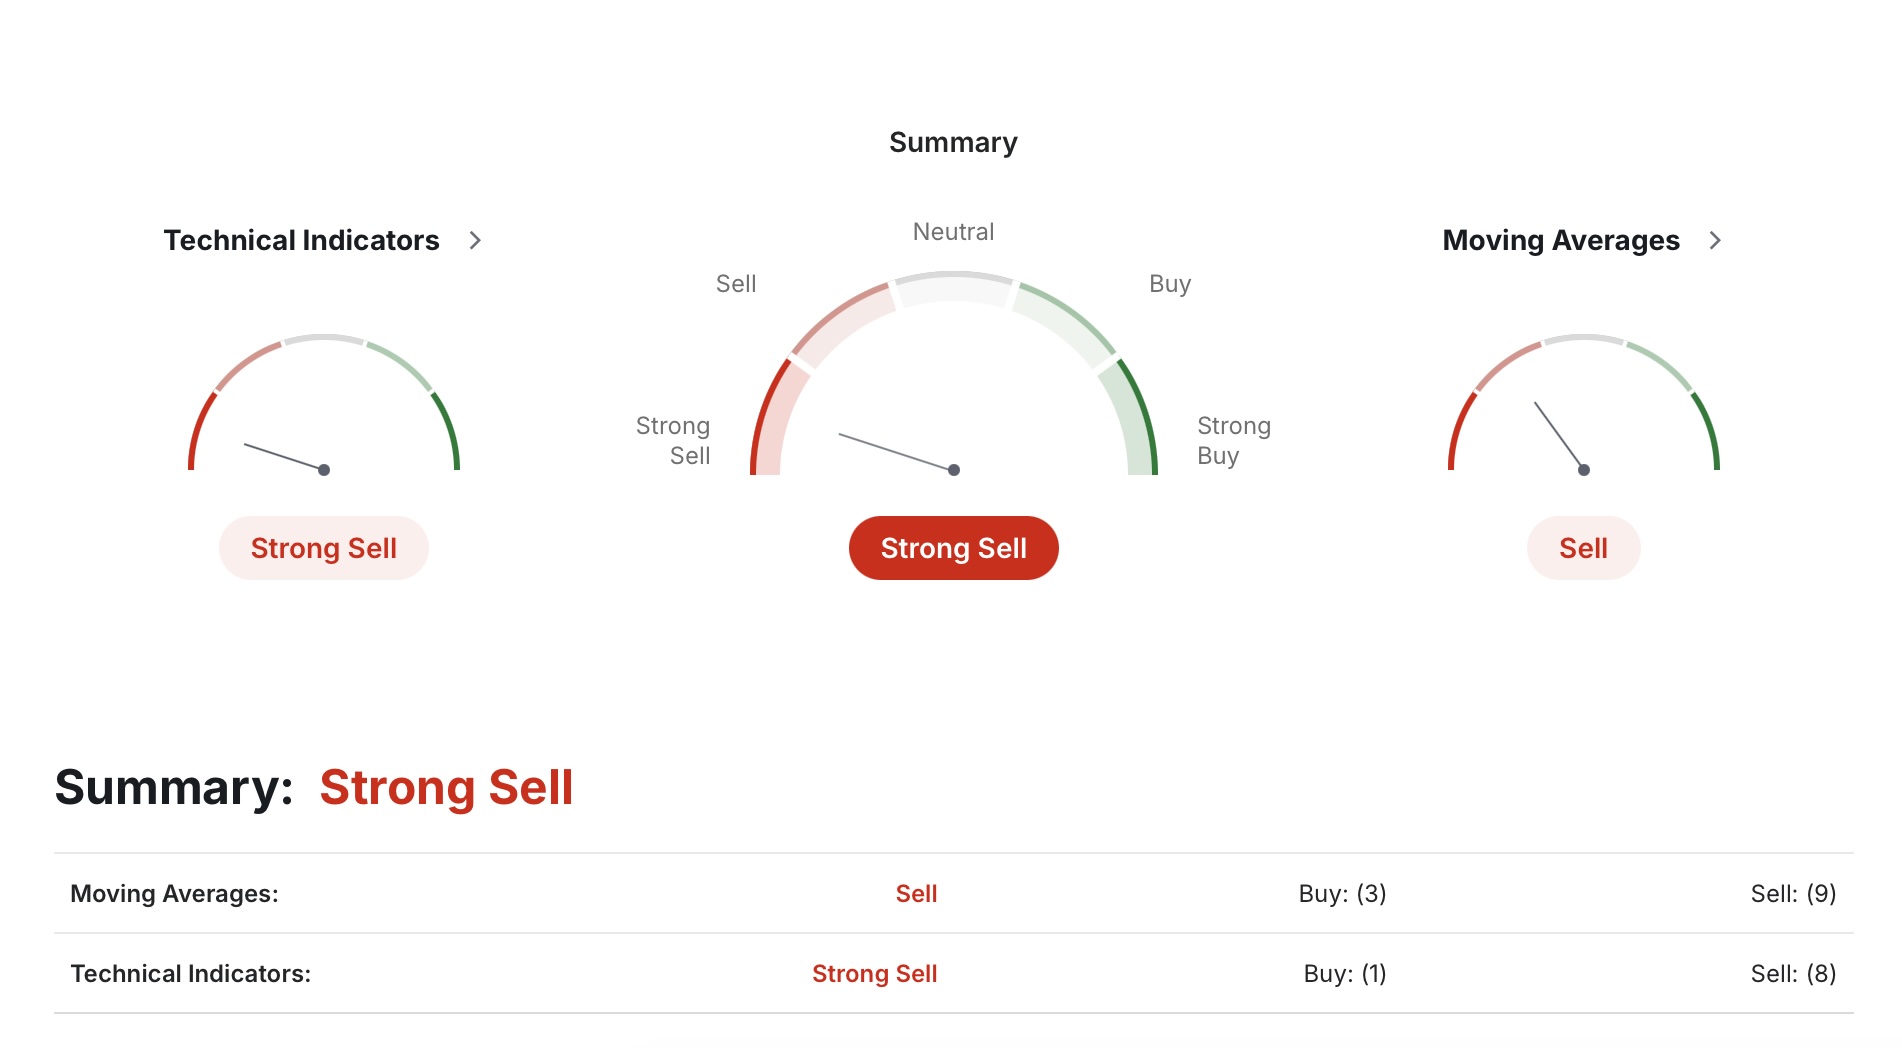The image size is (1902, 1048).
Task: Click Buy: (3) in Moving Averages row
Action: click(x=1342, y=894)
